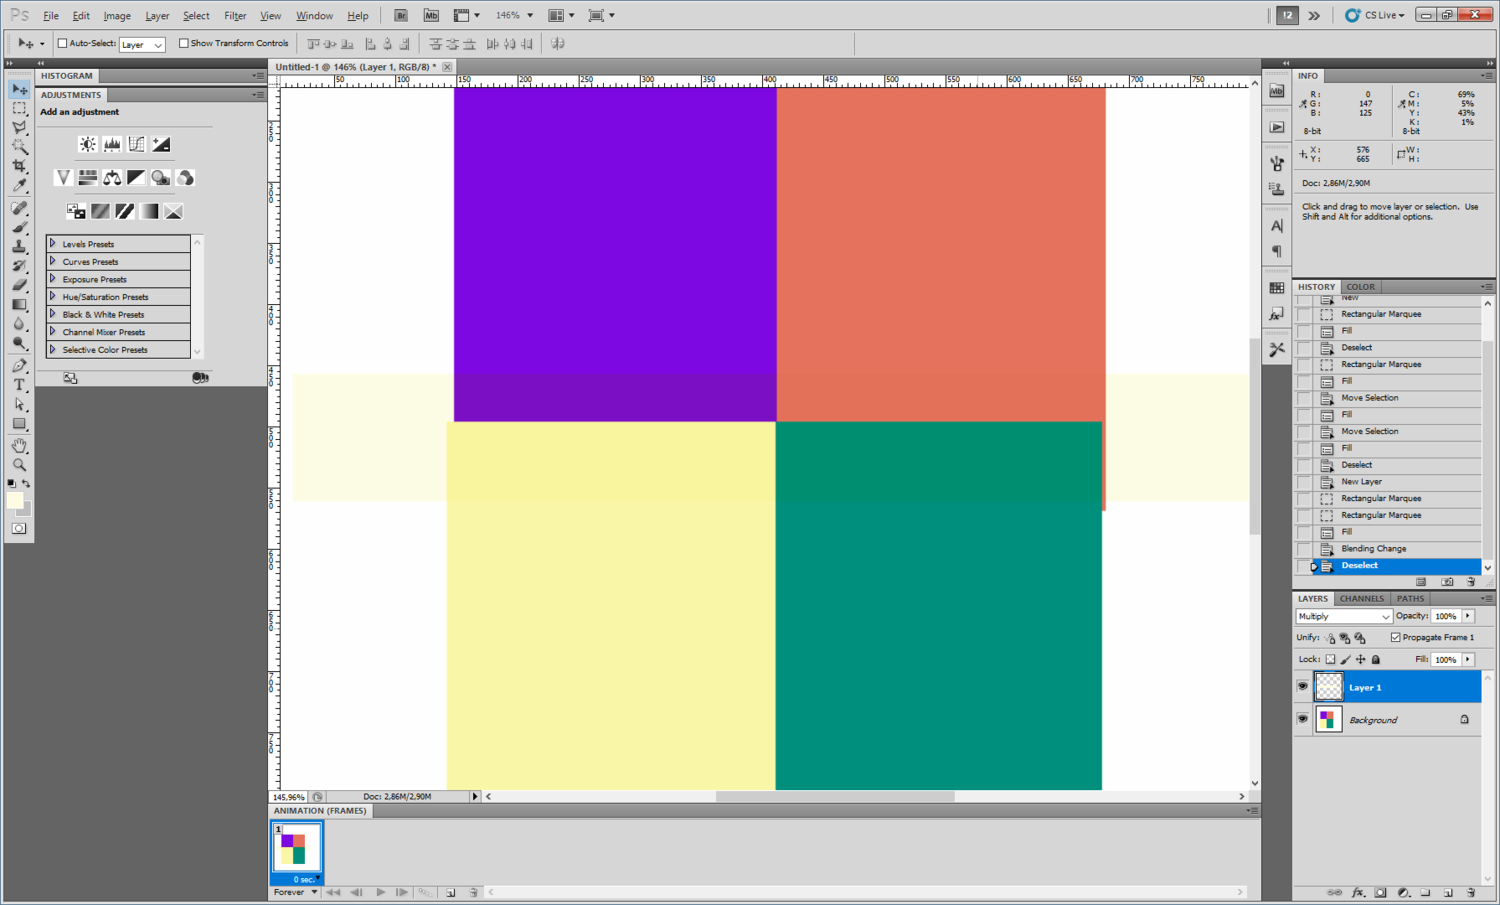Select the Rectangular Marquee tool

pos(19,108)
